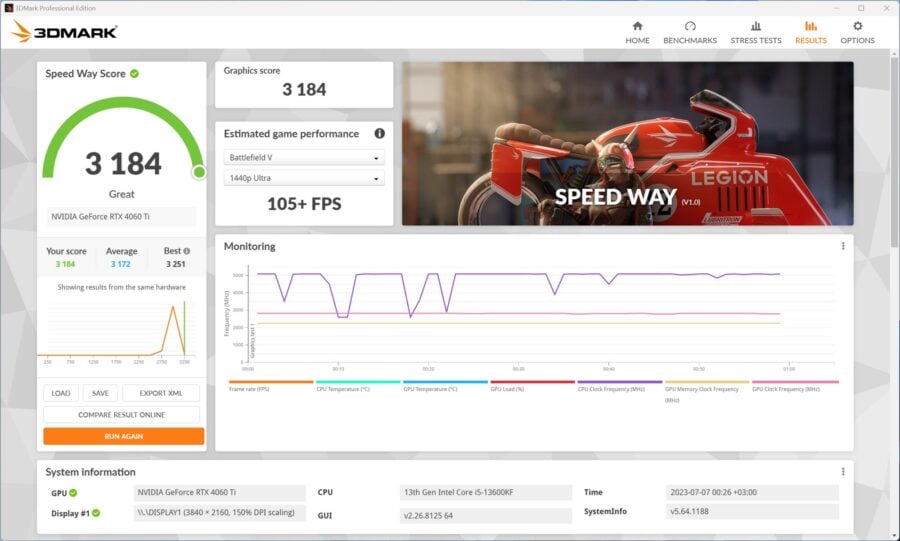The height and width of the screenshot is (541, 900).
Task: Click the 'Showing results from the same hardware' text
Action: [x=122, y=287]
